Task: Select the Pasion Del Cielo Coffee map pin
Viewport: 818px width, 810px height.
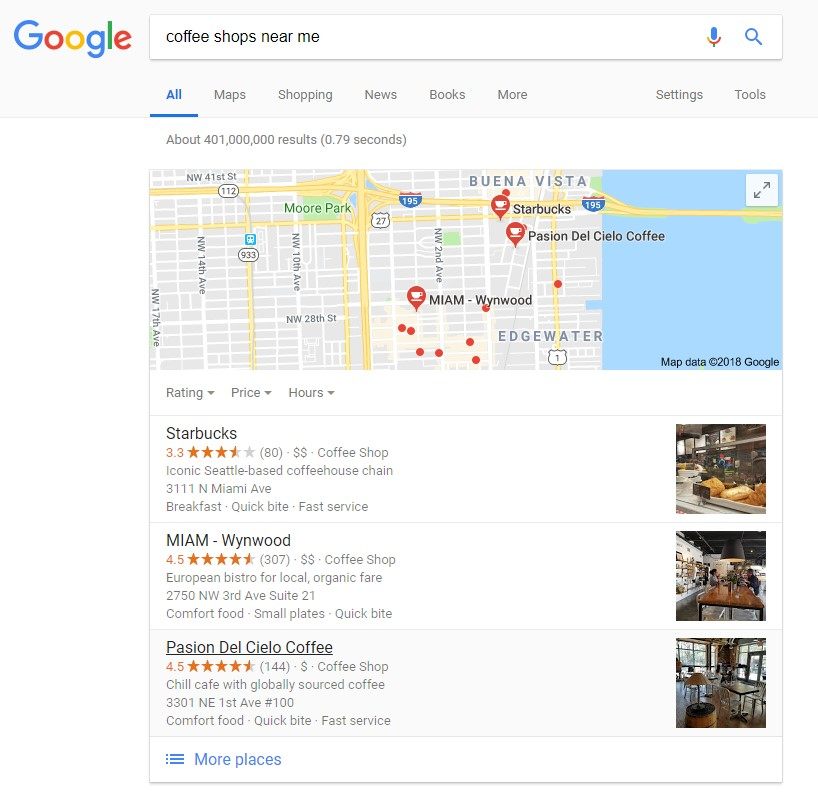Action: (515, 234)
